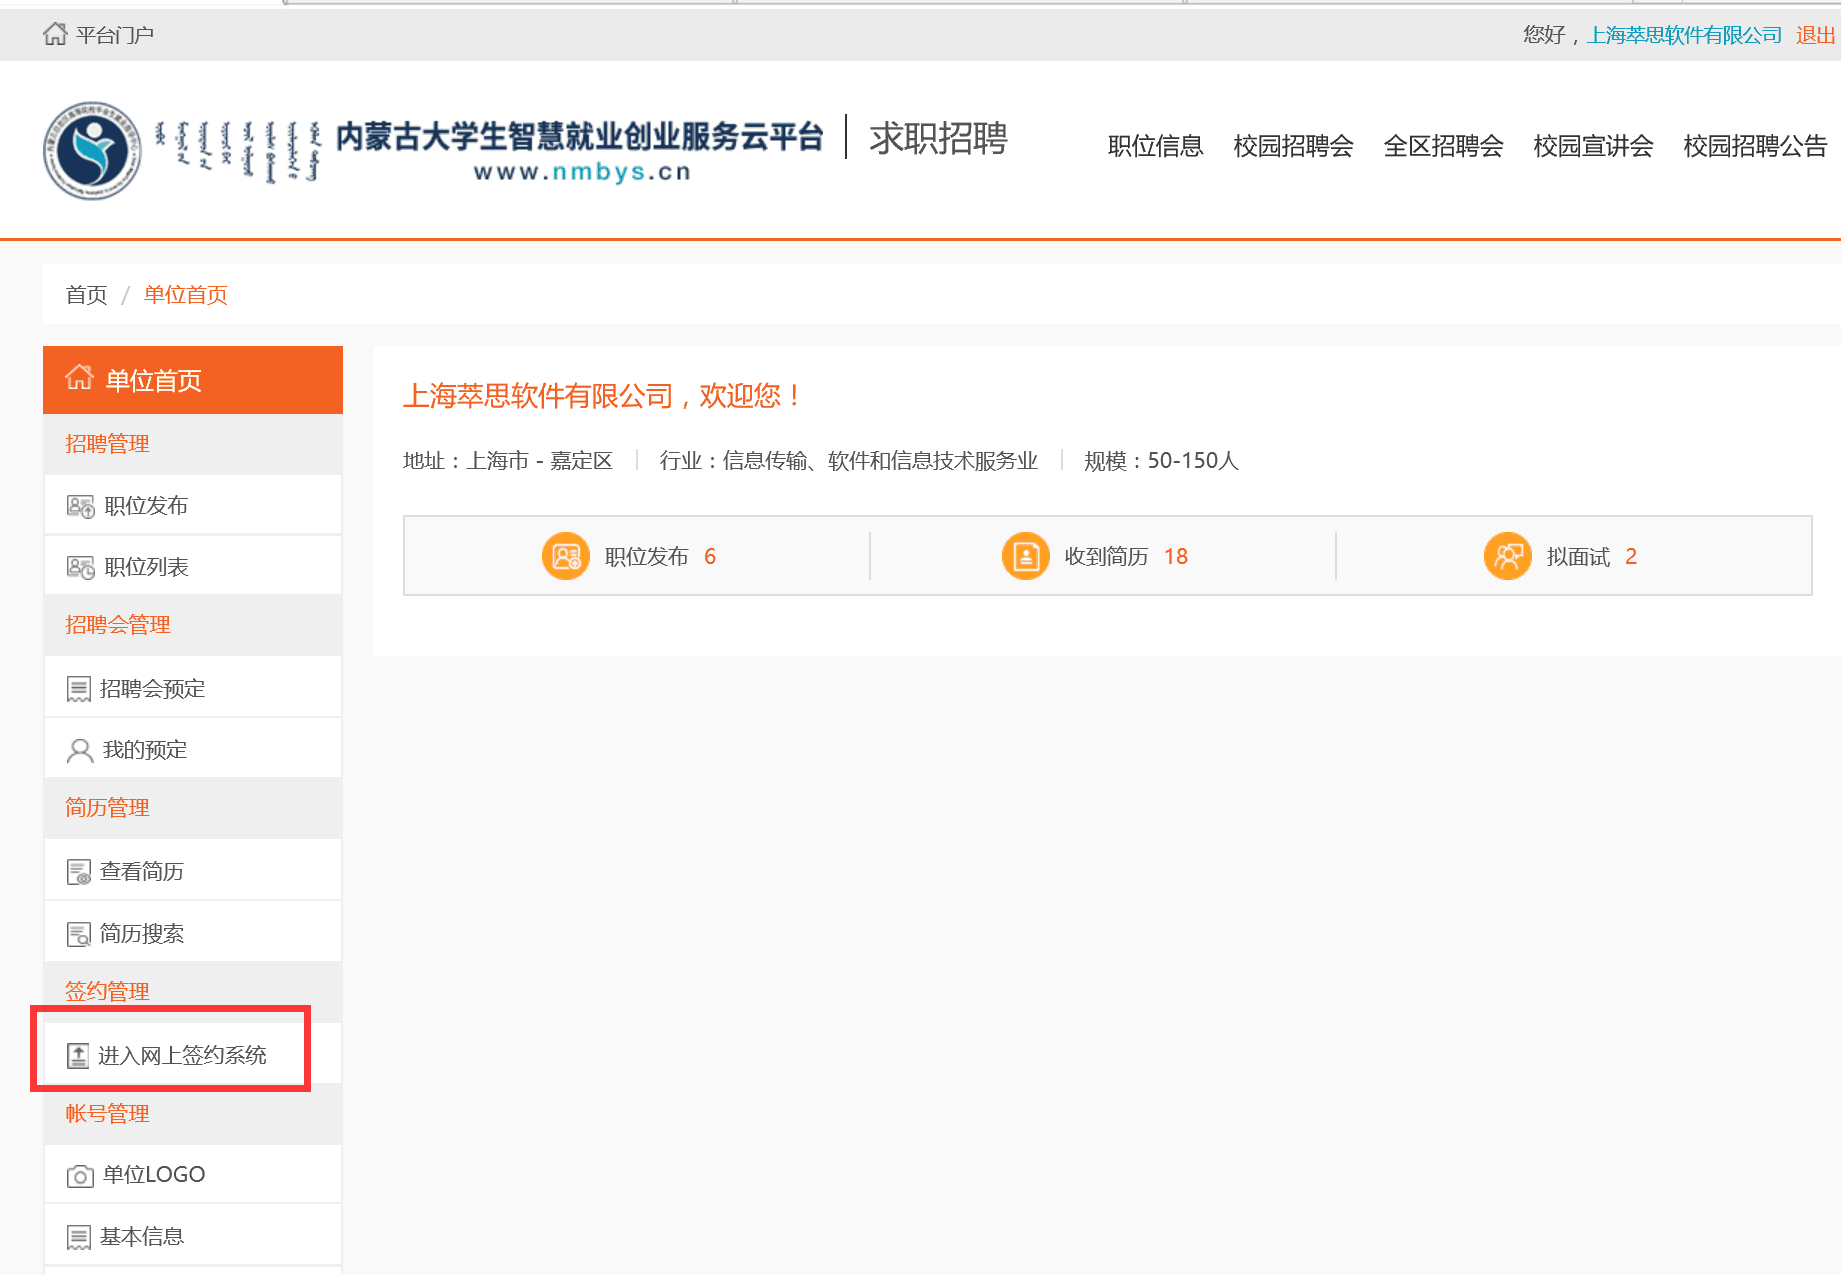Click the 帐号管理 section heading
This screenshot has height=1275, width=1841.
107,1114
